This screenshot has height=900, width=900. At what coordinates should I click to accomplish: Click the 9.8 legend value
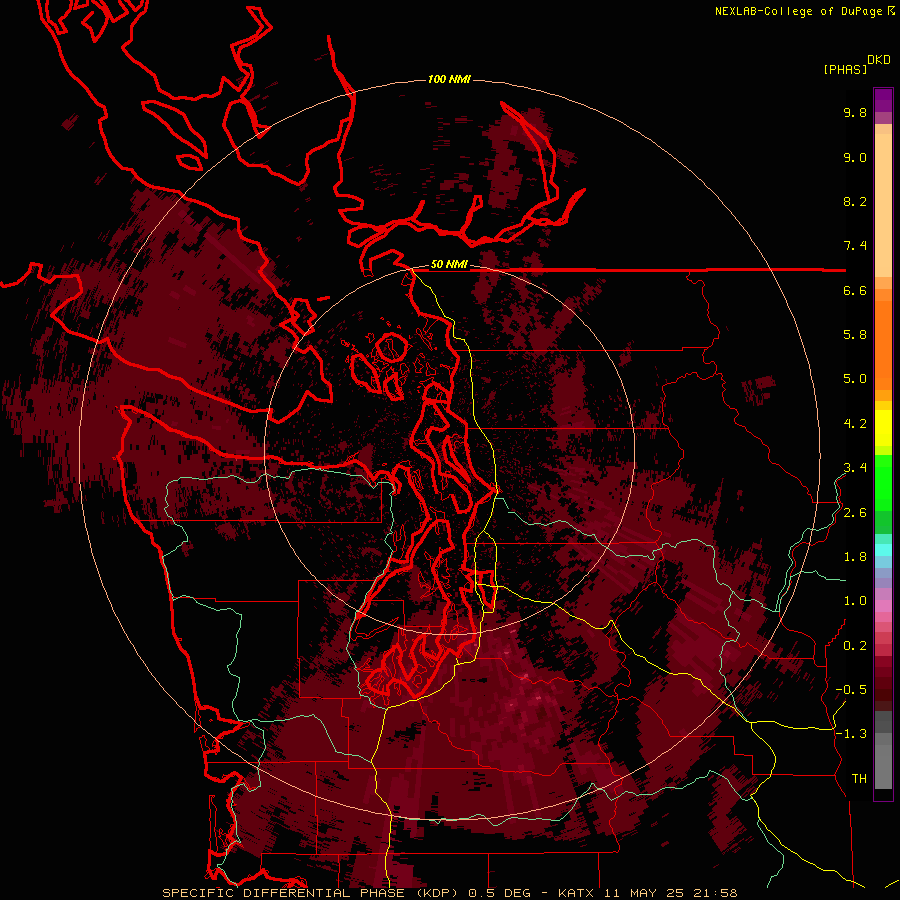[x=855, y=112]
